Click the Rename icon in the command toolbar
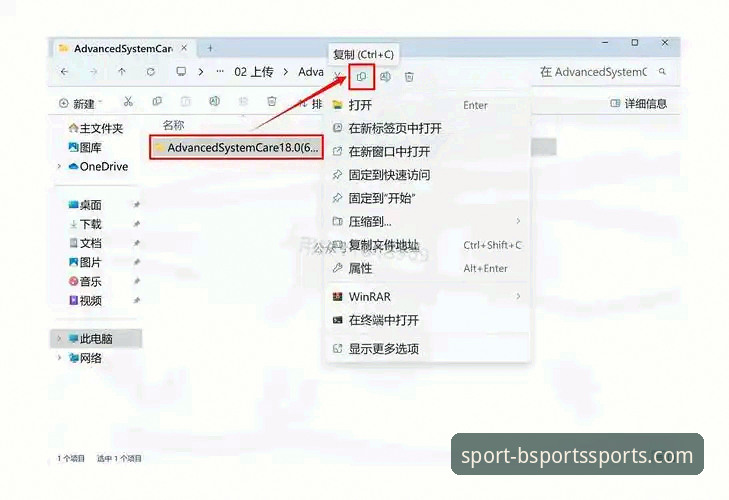 (x=214, y=101)
